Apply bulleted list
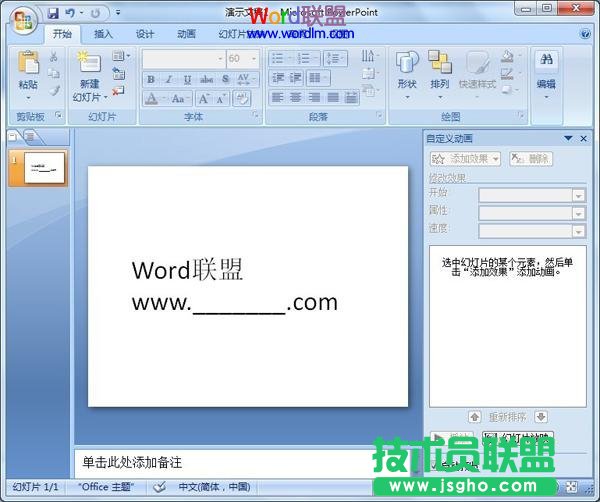 280,59
